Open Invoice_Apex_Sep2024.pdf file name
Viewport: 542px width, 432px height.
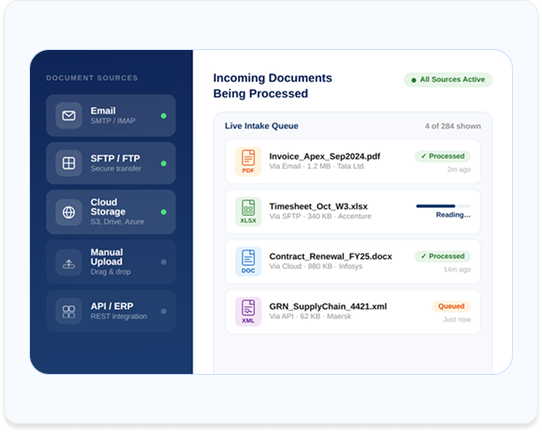(x=325, y=157)
